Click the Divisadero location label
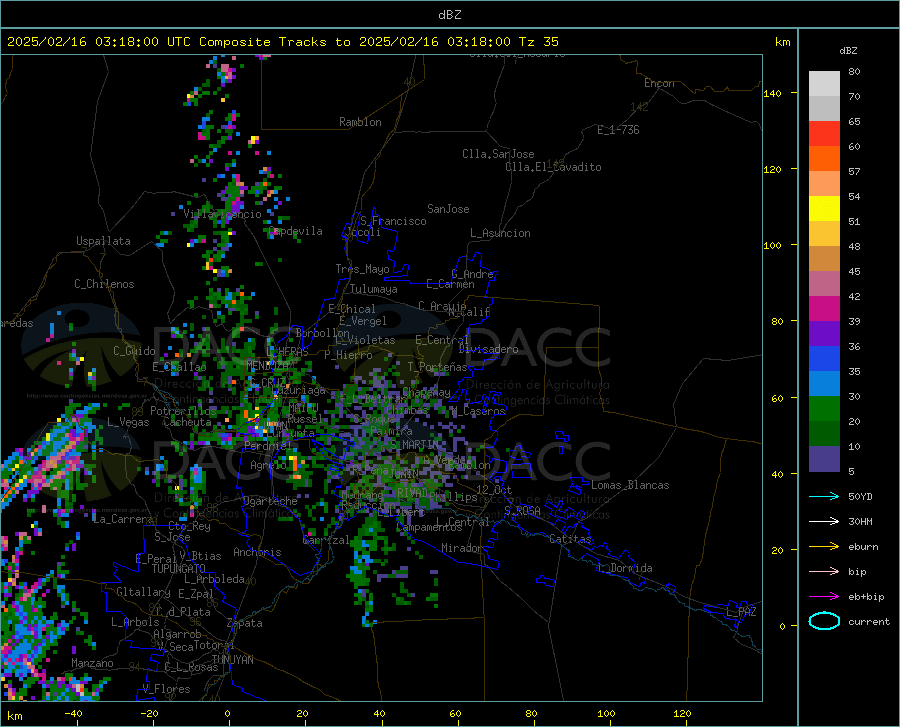Viewport: 900px width, 727px height. click(x=488, y=349)
